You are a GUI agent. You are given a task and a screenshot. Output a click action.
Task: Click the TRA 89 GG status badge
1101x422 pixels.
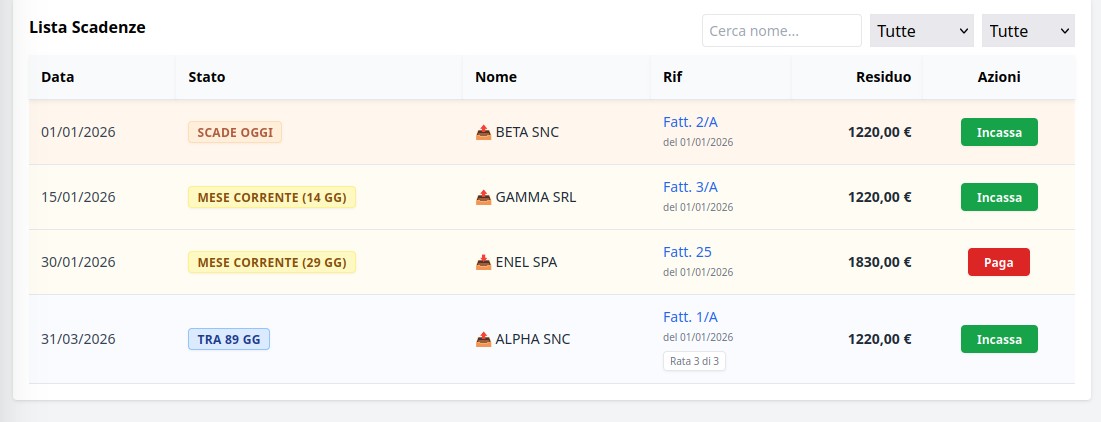click(x=229, y=339)
